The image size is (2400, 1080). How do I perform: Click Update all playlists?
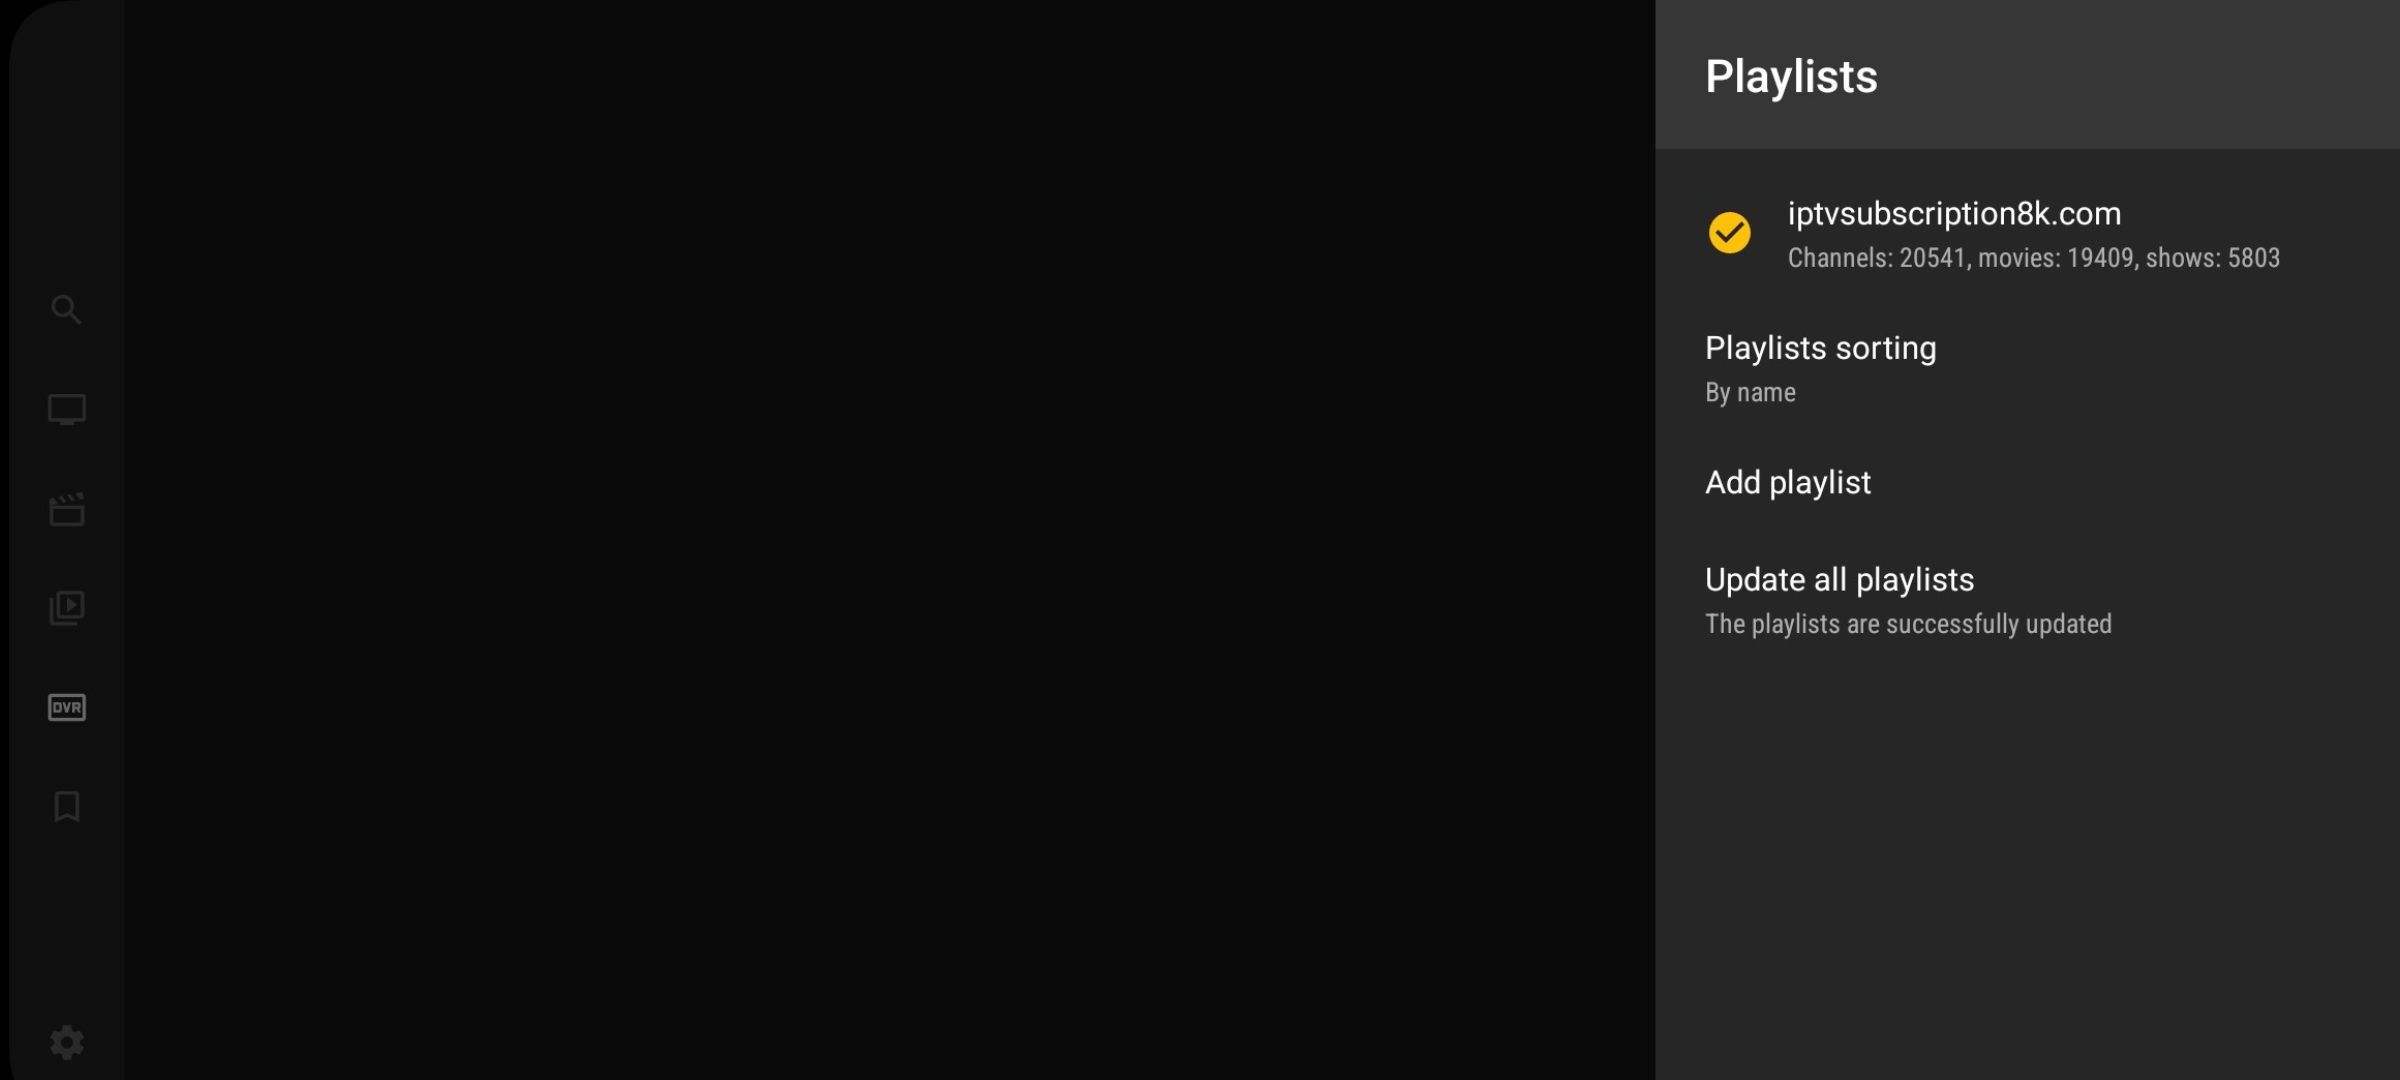tap(2027, 600)
